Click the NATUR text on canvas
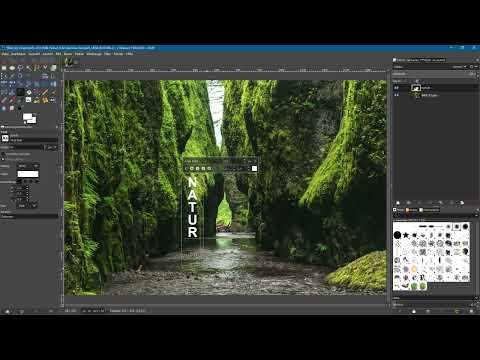This screenshot has height=360, width=480. click(x=192, y=207)
